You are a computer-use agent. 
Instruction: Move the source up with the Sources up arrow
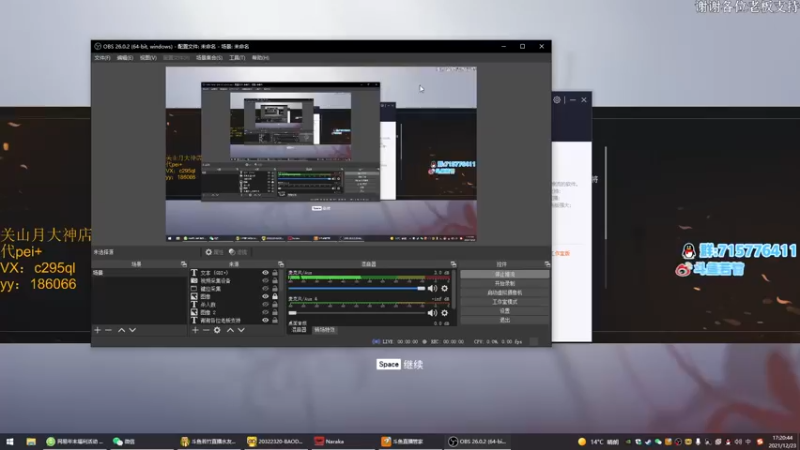230,330
